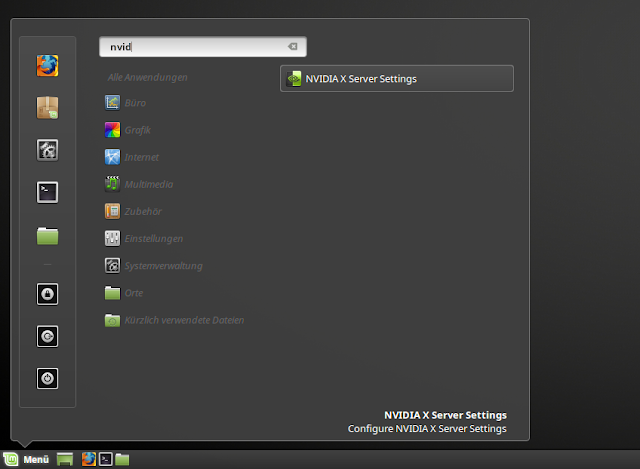Screen dimensions: 640x469
Task: Select the Systemverwaltung category label
Action: 163,266
